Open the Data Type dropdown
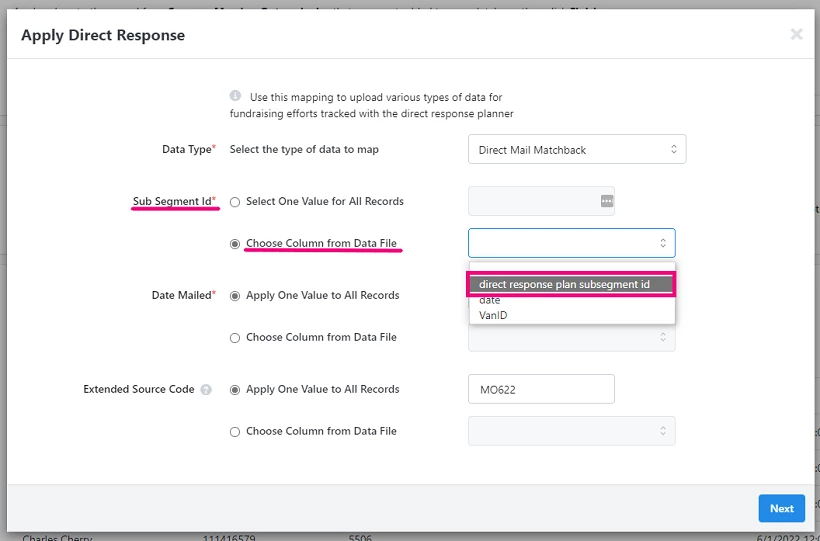The image size is (820, 541). [x=577, y=150]
